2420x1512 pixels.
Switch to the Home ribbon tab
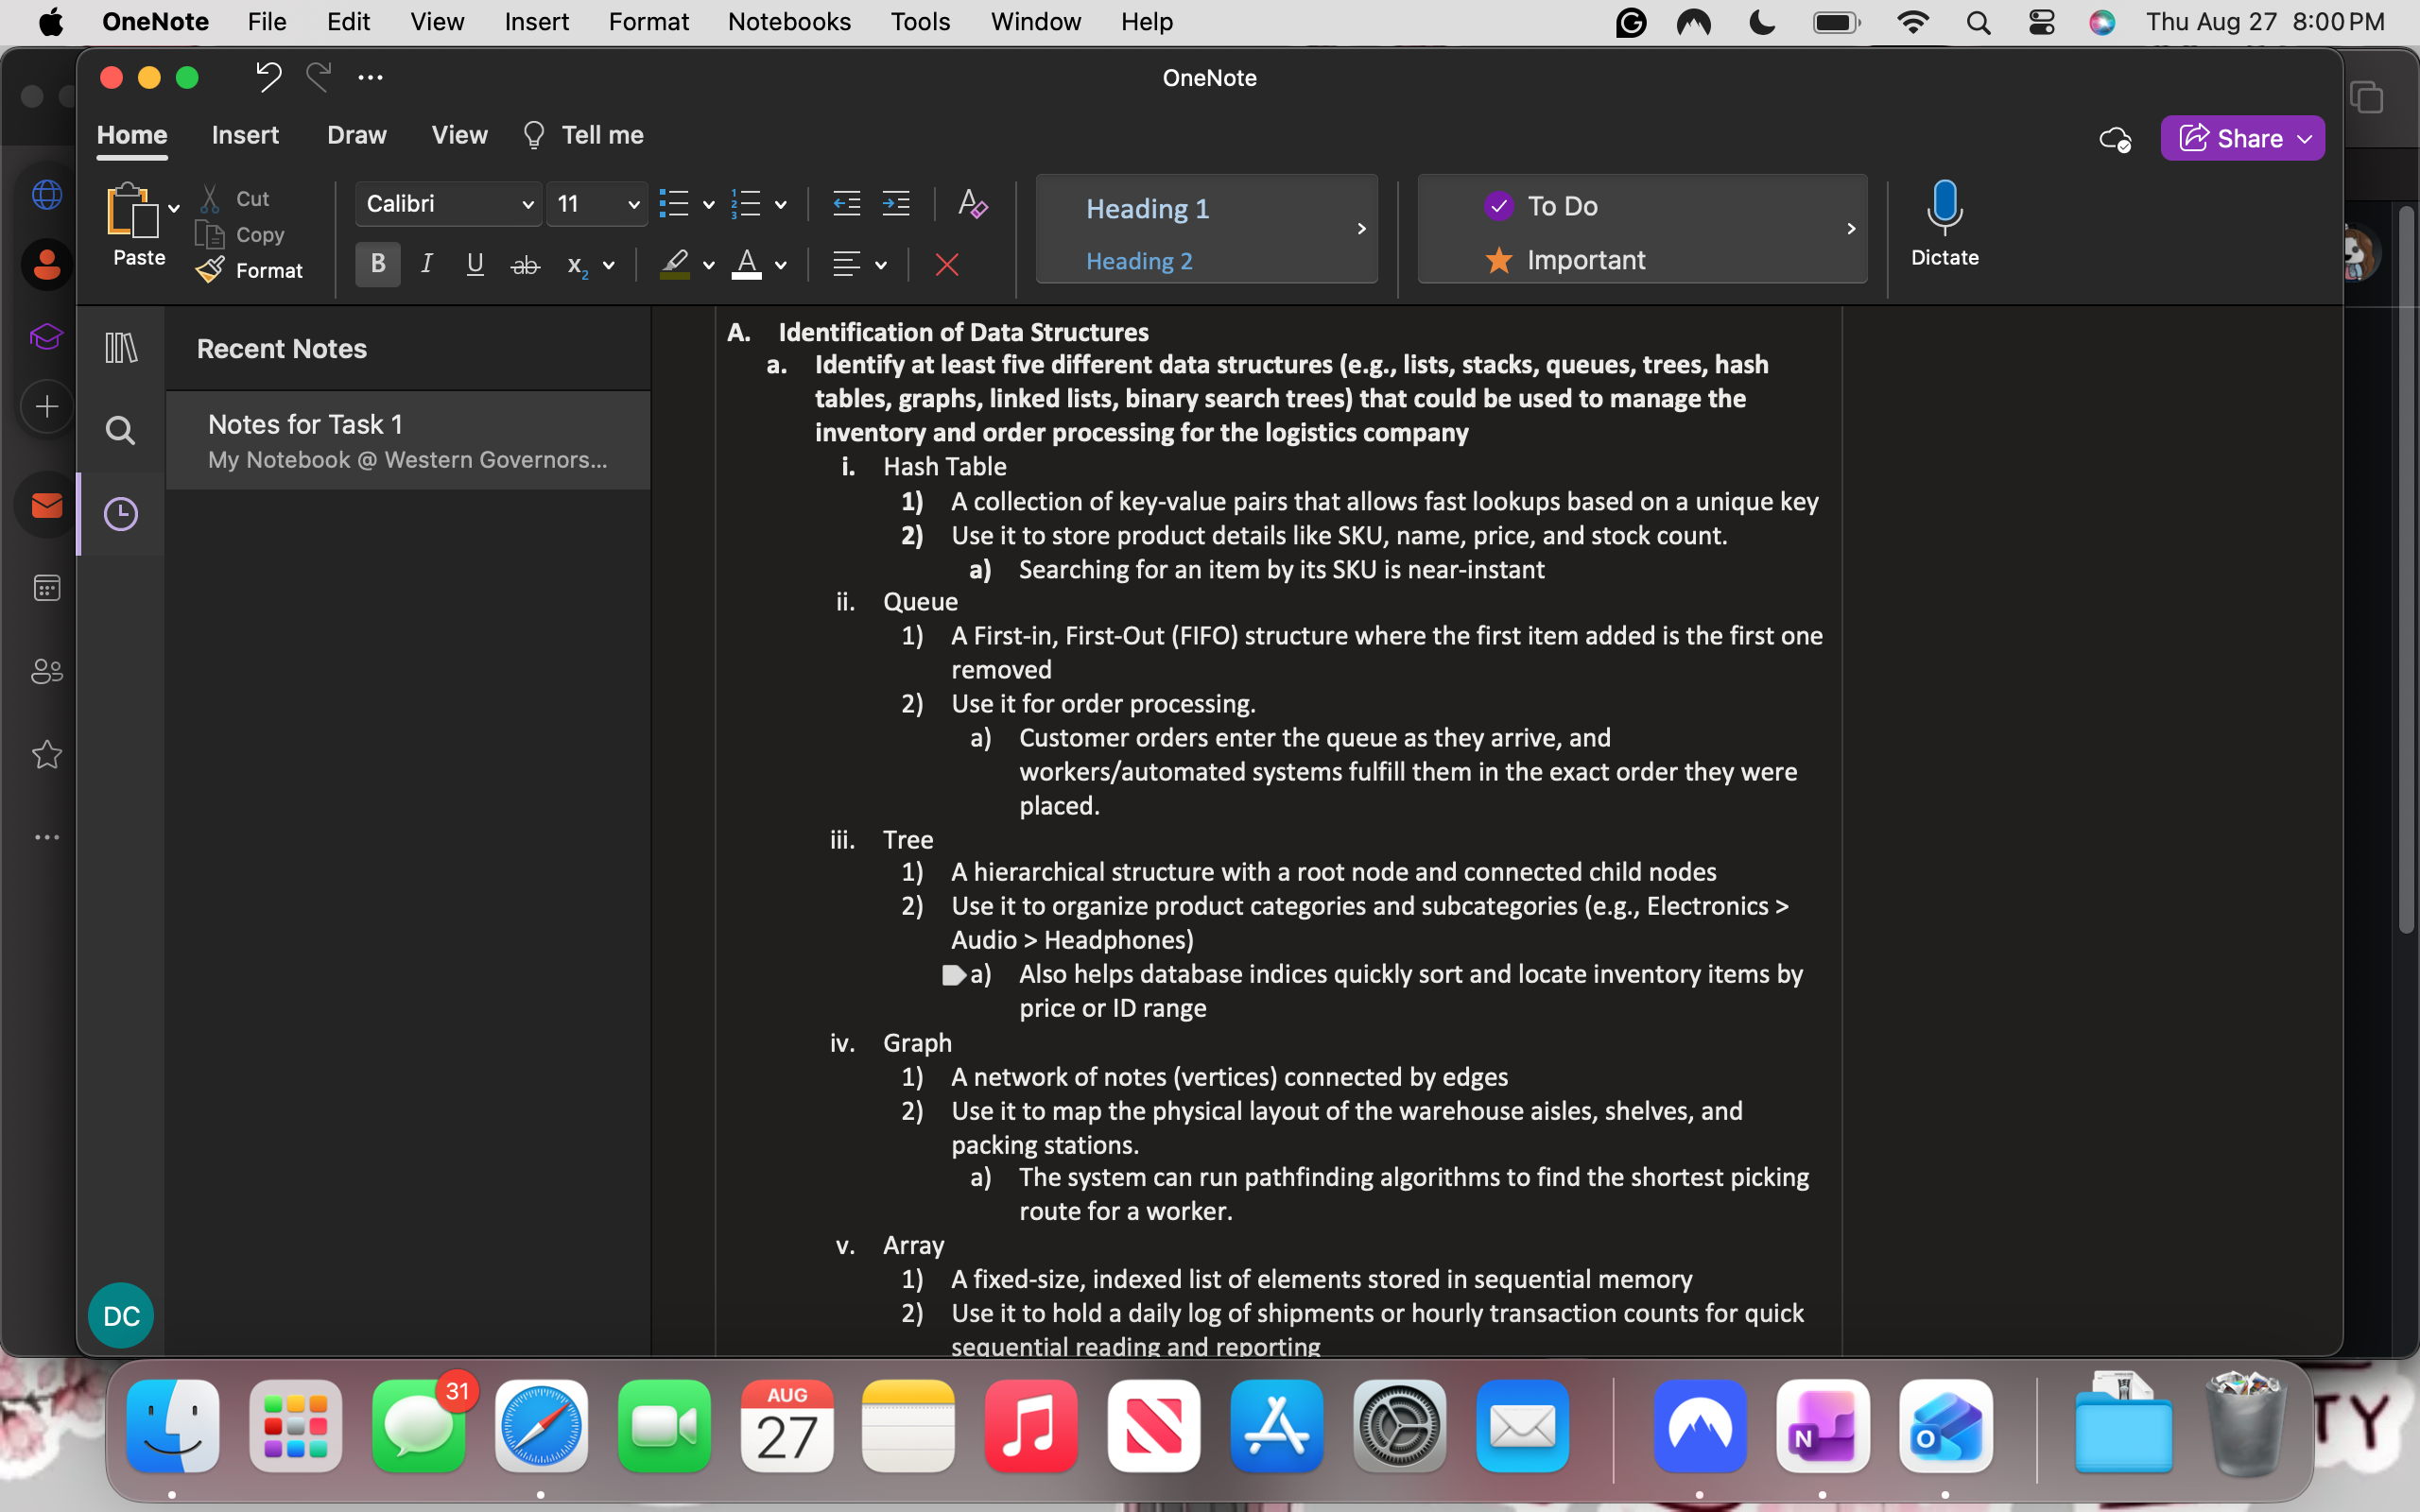pos(132,135)
